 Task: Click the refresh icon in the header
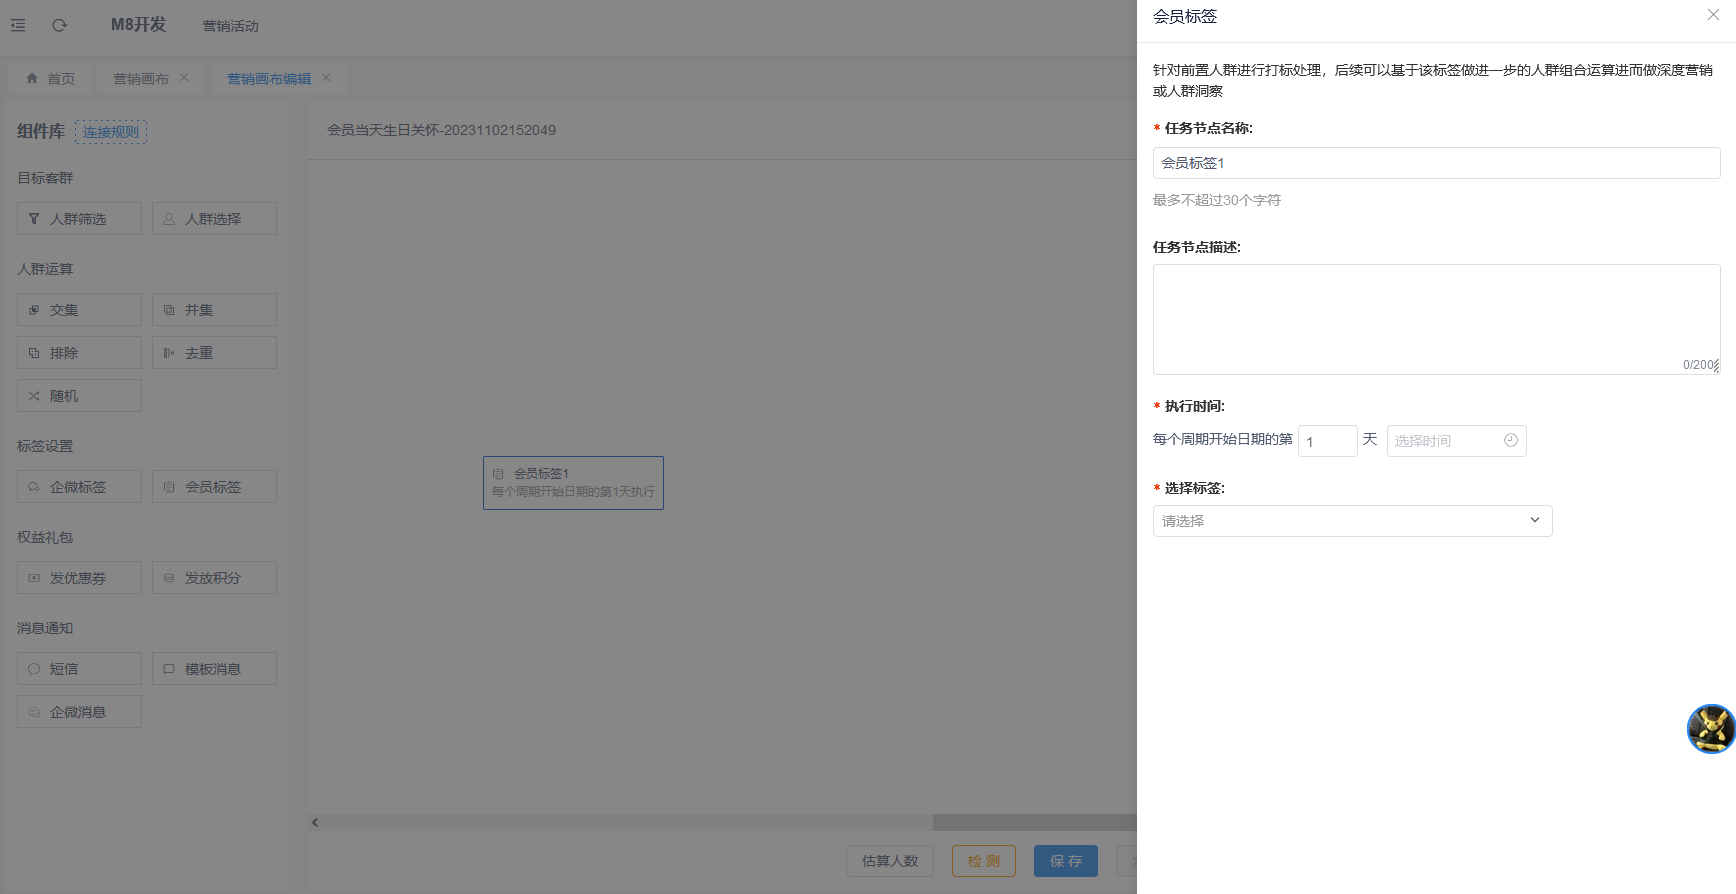tap(60, 25)
